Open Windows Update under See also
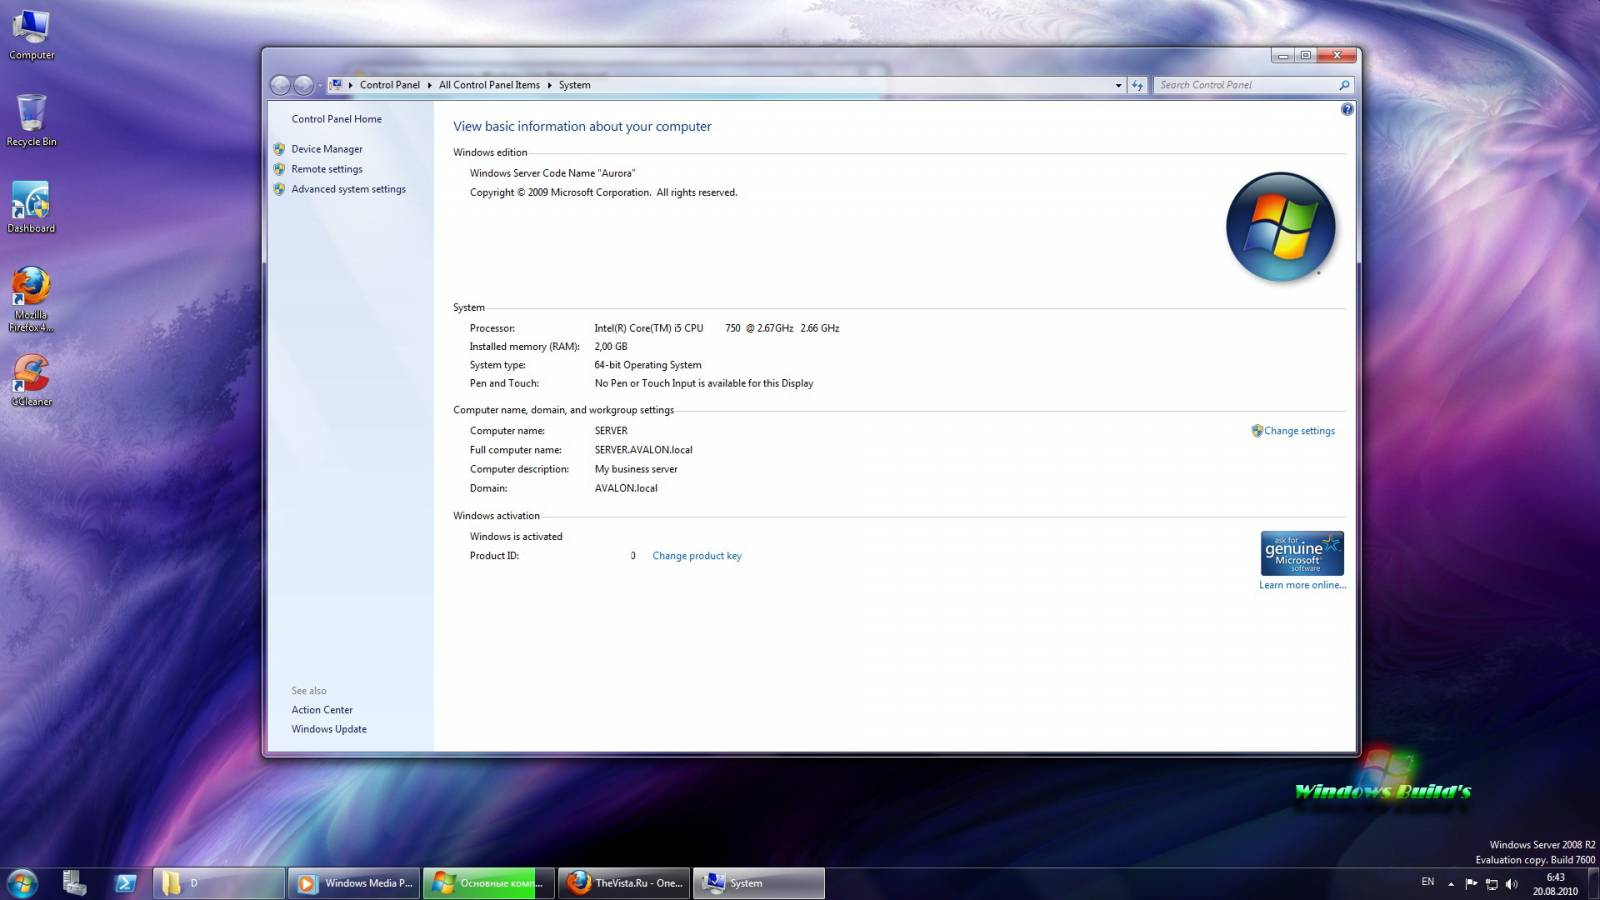 329,729
